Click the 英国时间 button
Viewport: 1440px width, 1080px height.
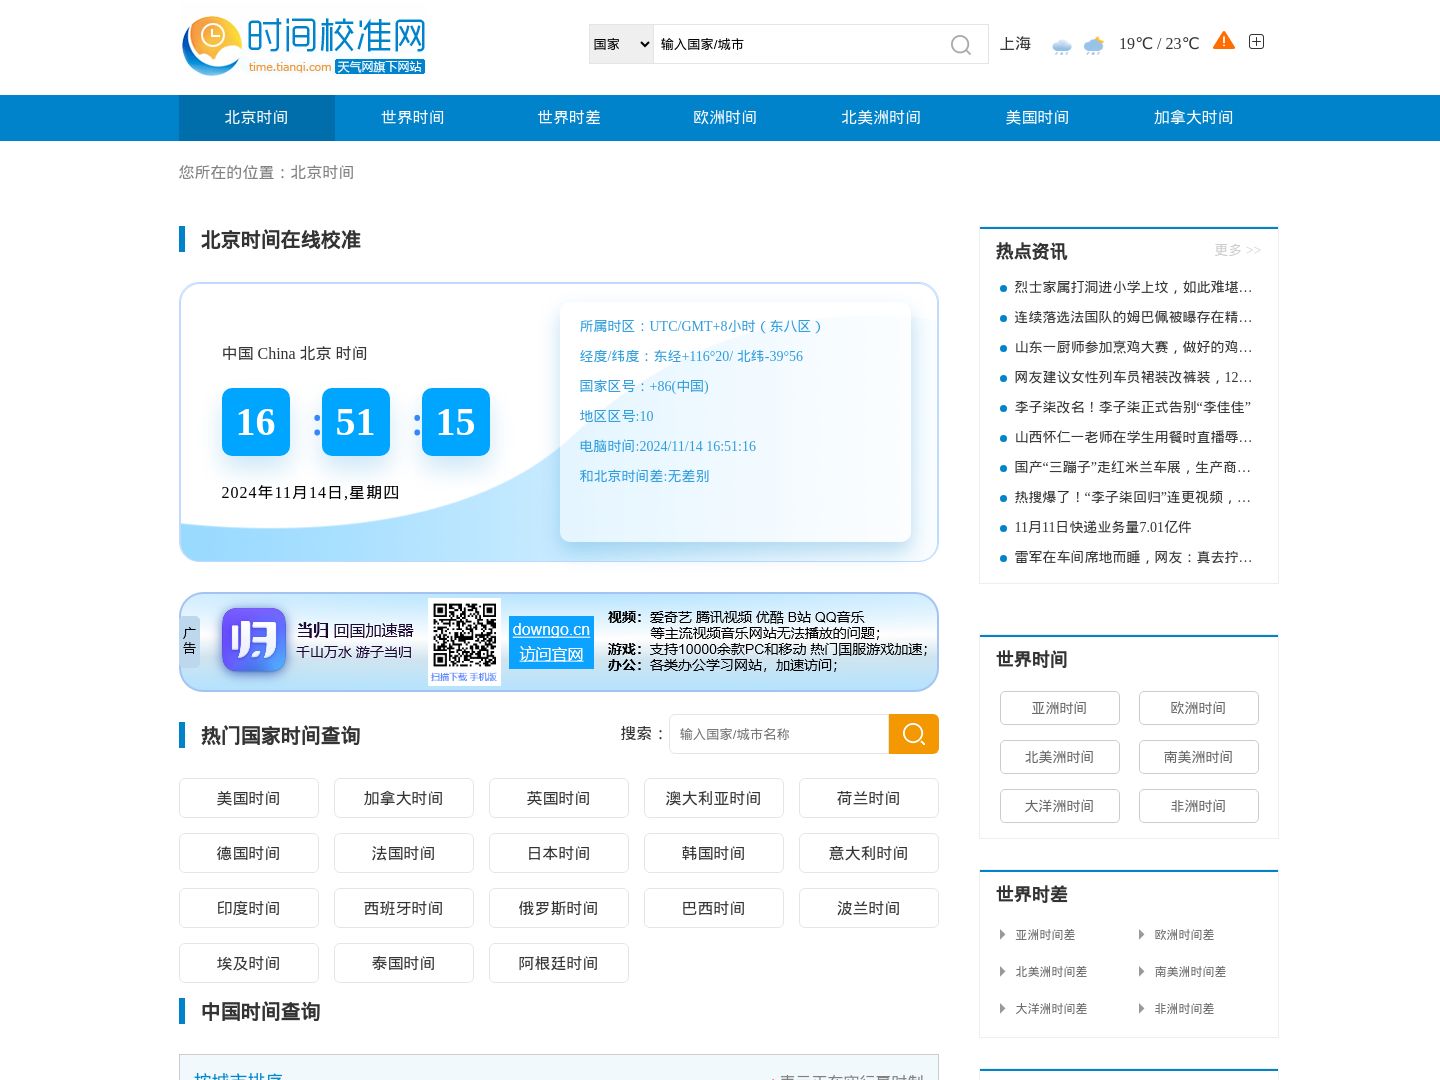[559, 798]
